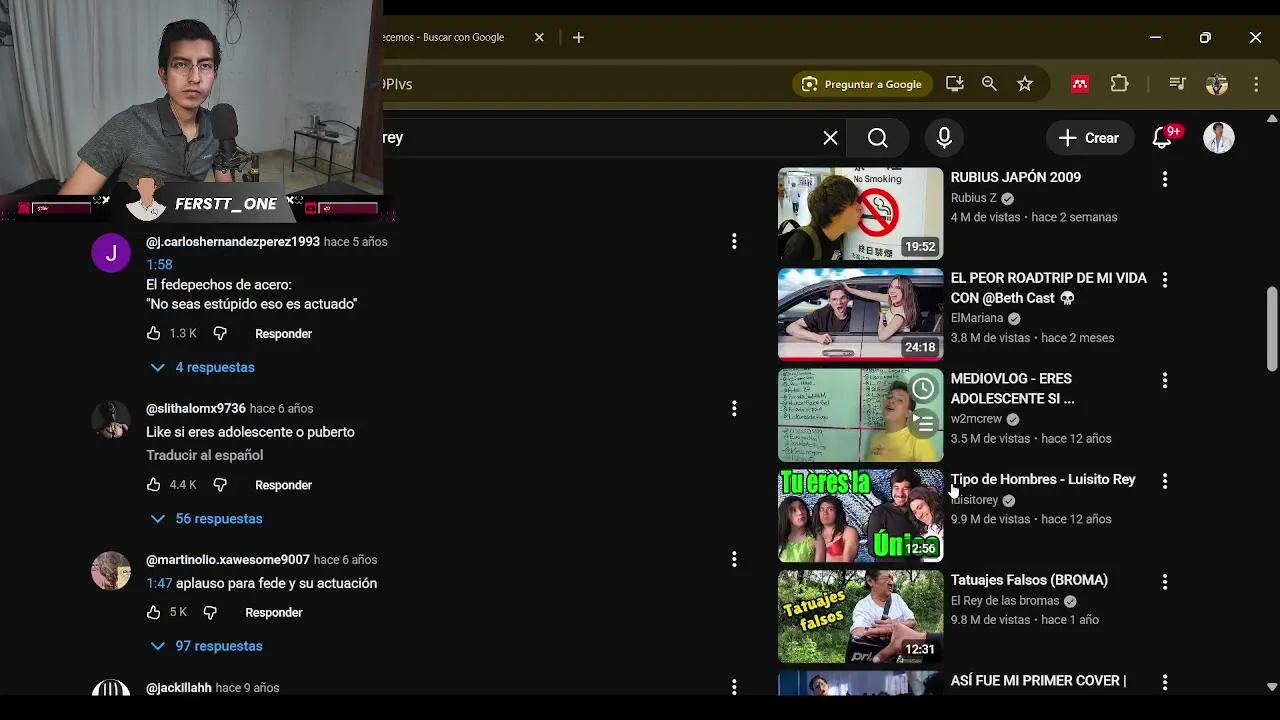Open the RUBIUS JAPÓN 2009 thumbnail
Screen dimensions: 1280x720
click(x=860, y=213)
